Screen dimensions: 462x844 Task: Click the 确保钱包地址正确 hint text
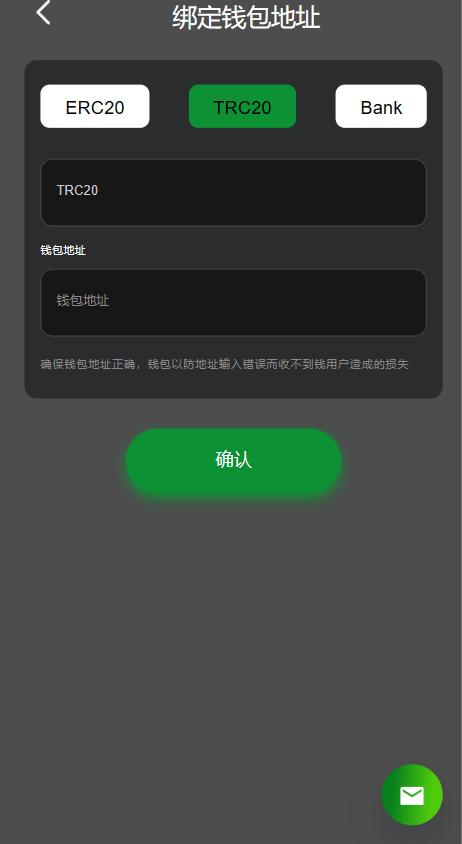click(x=225, y=364)
